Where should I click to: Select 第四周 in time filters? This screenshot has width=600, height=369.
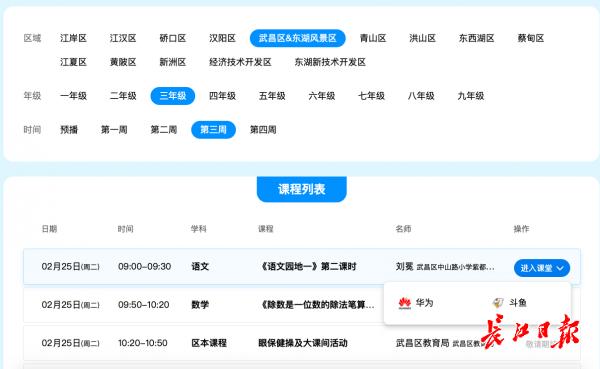click(x=263, y=130)
